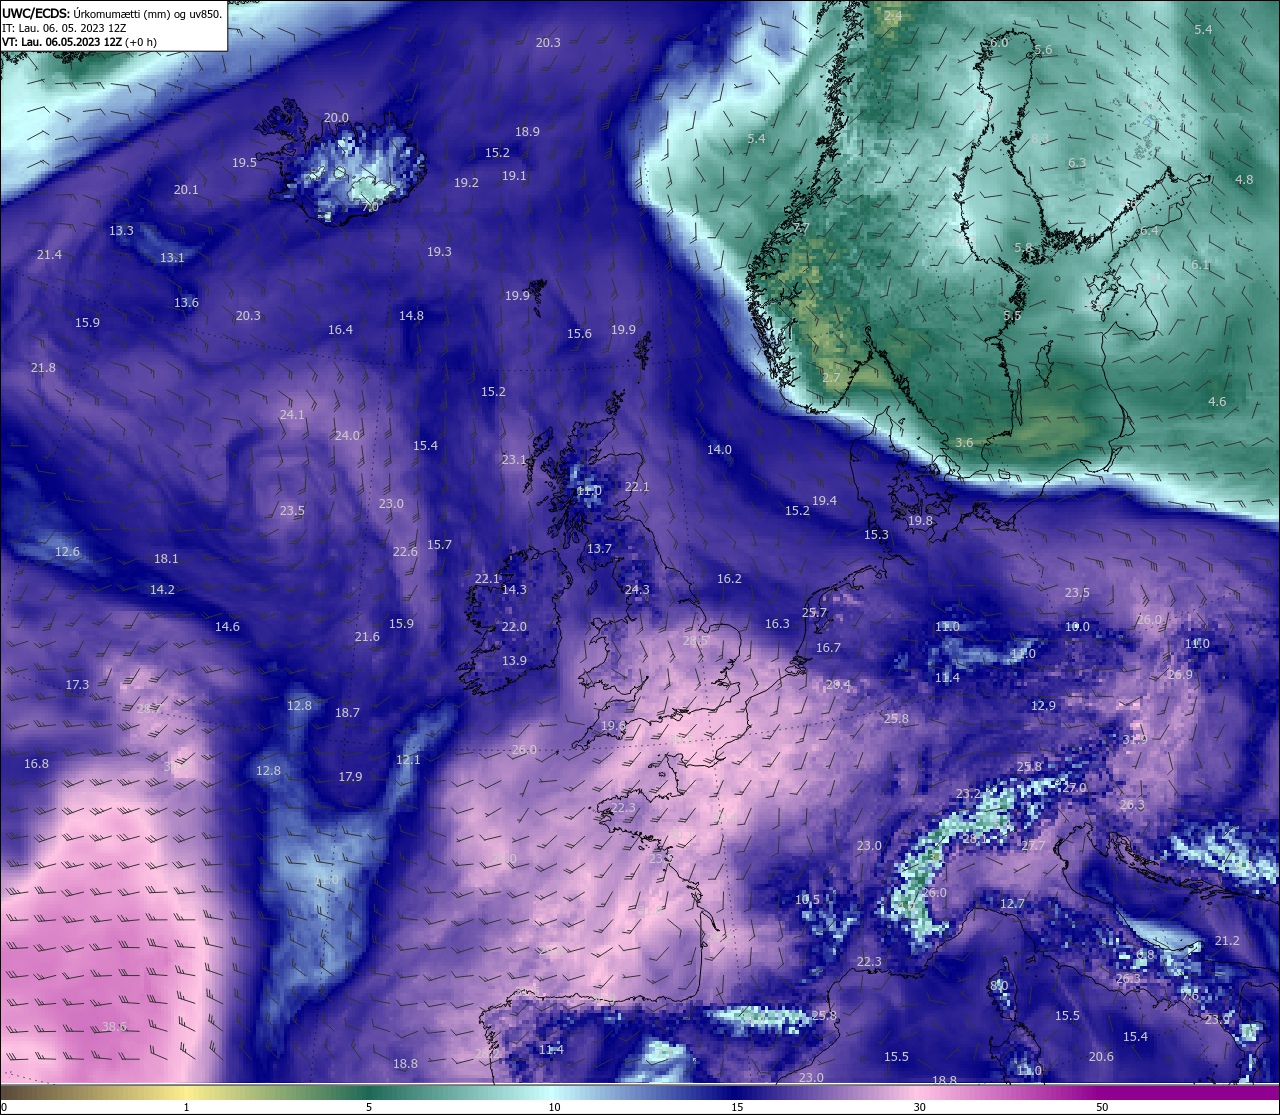Click the 14.8 value label
This screenshot has width=1280, height=1115.
(x=411, y=315)
